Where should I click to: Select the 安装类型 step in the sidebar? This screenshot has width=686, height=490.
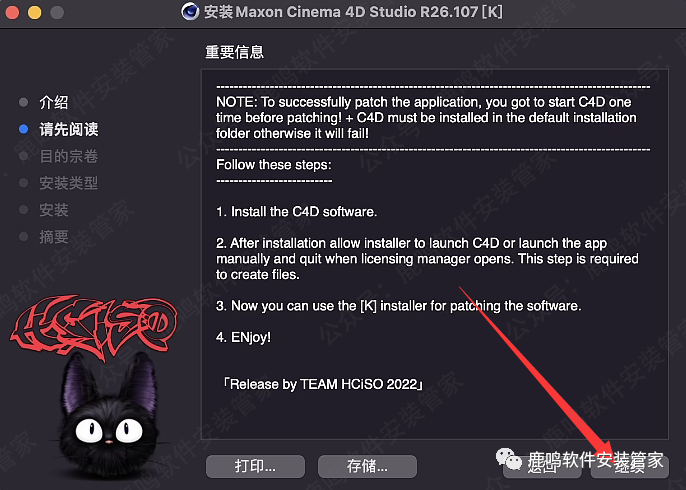coord(69,183)
